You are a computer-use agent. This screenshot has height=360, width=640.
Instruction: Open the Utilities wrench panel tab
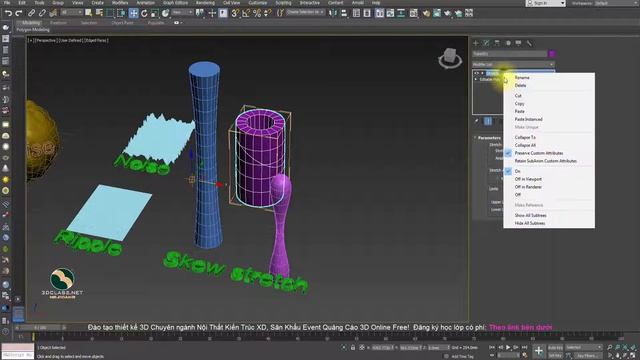pyautogui.click(x=529, y=43)
